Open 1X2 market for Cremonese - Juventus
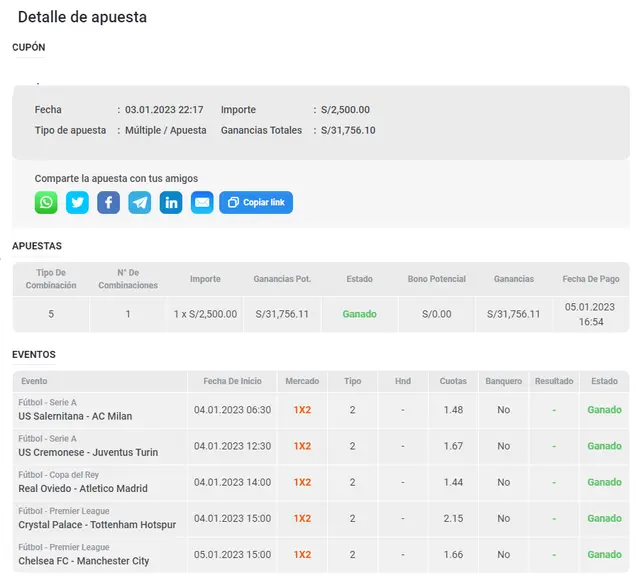The height and width of the screenshot is (587, 640). [302, 446]
